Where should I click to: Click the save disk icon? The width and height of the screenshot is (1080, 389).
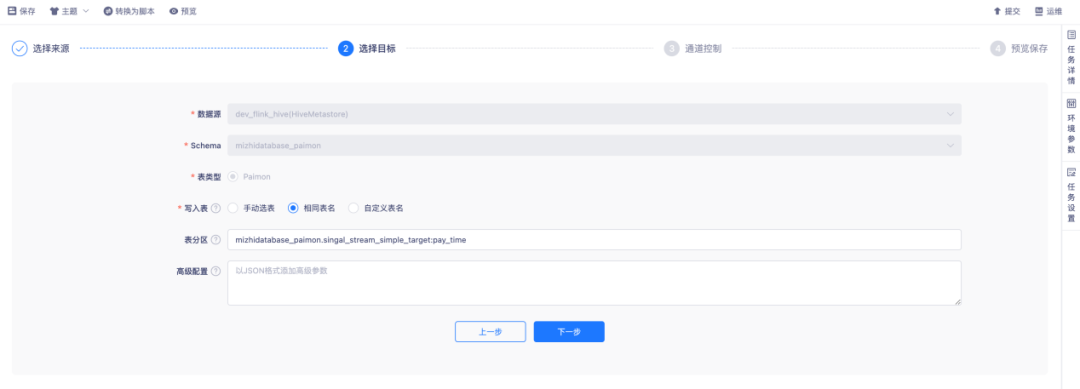coord(12,11)
